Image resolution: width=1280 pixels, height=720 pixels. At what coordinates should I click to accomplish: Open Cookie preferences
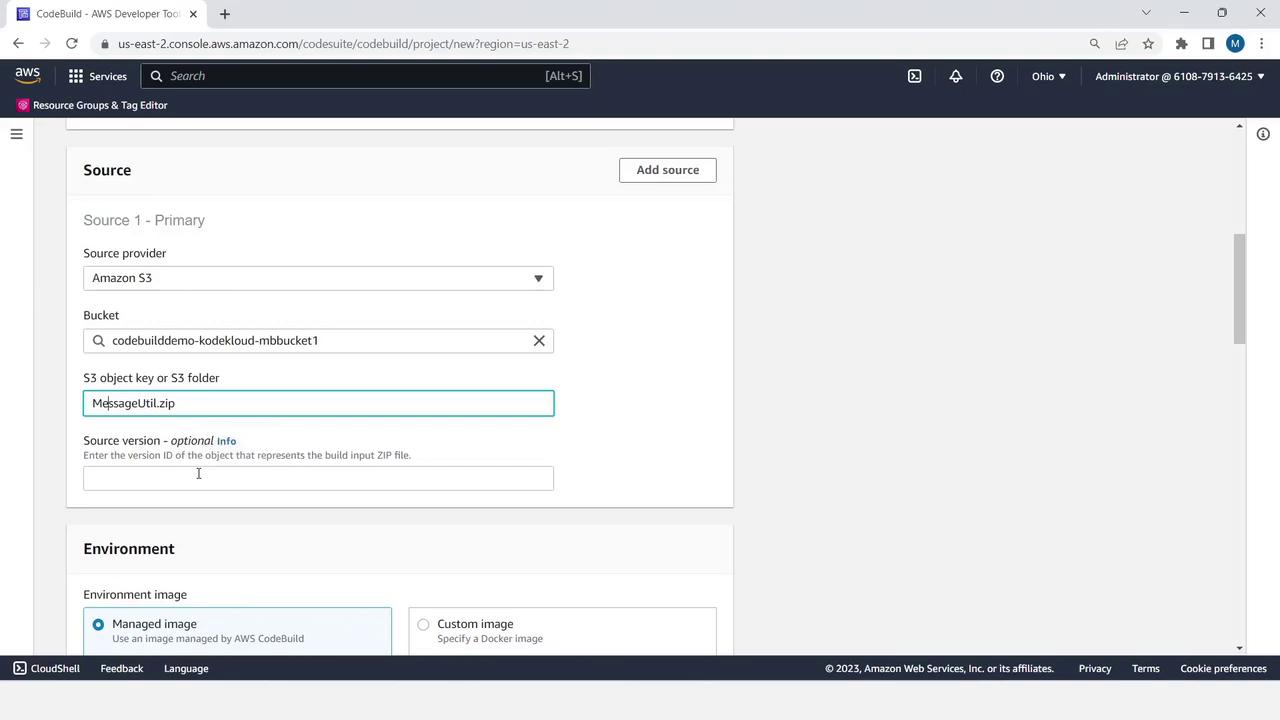coord(1223,669)
